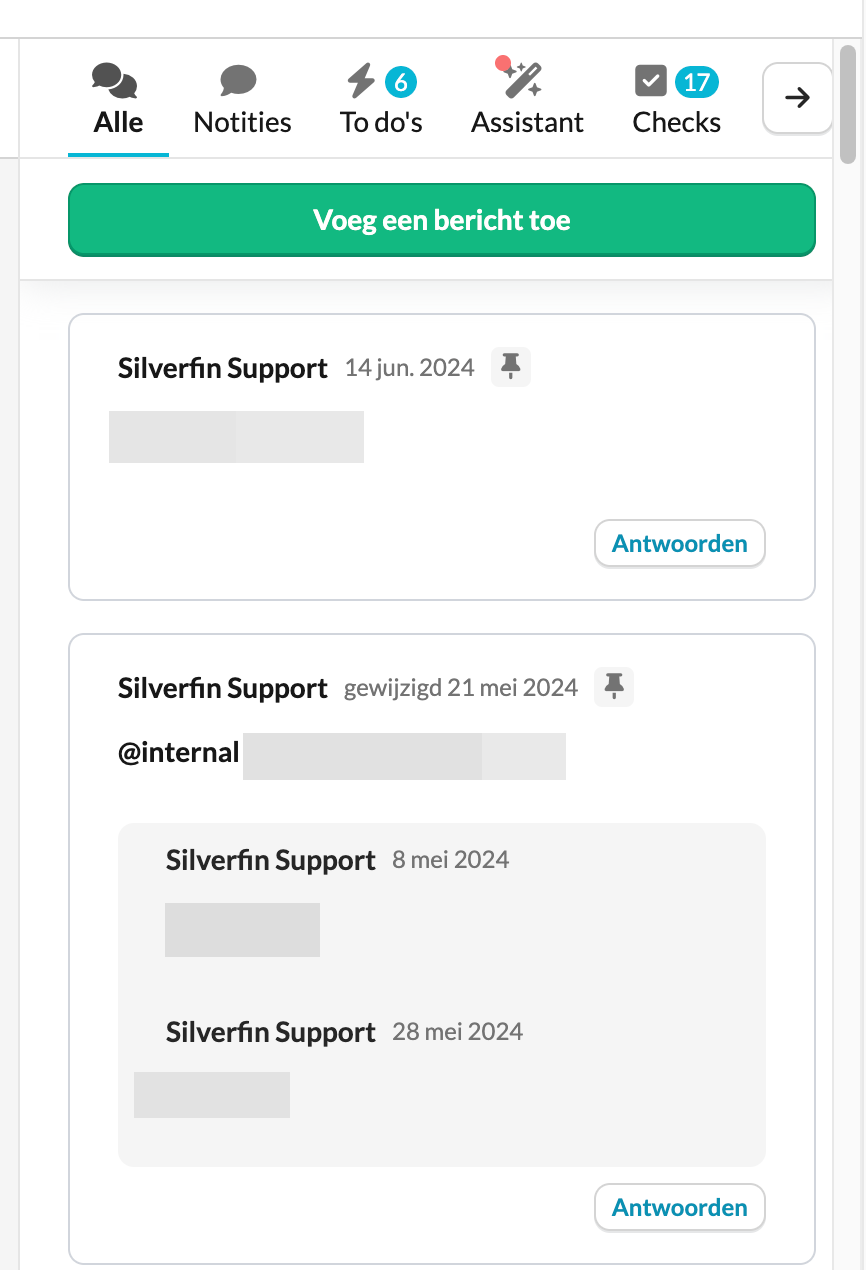Toggle the pin on the gewijzigd 21 mei message
Screen dimensions: 866x1270
(614, 687)
